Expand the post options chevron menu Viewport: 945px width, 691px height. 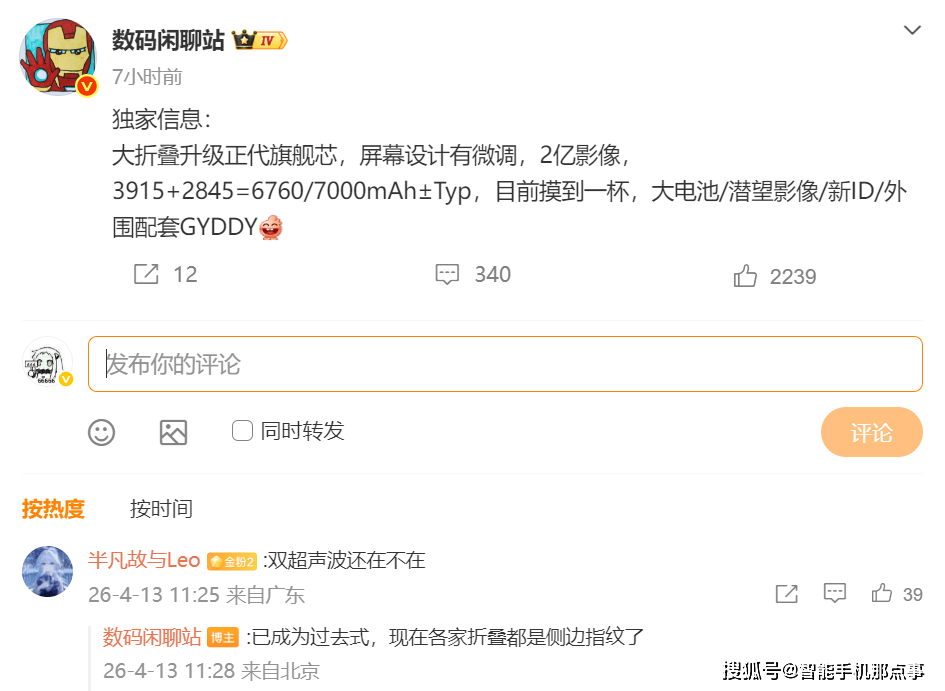pyautogui.click(x=912, y=30)
